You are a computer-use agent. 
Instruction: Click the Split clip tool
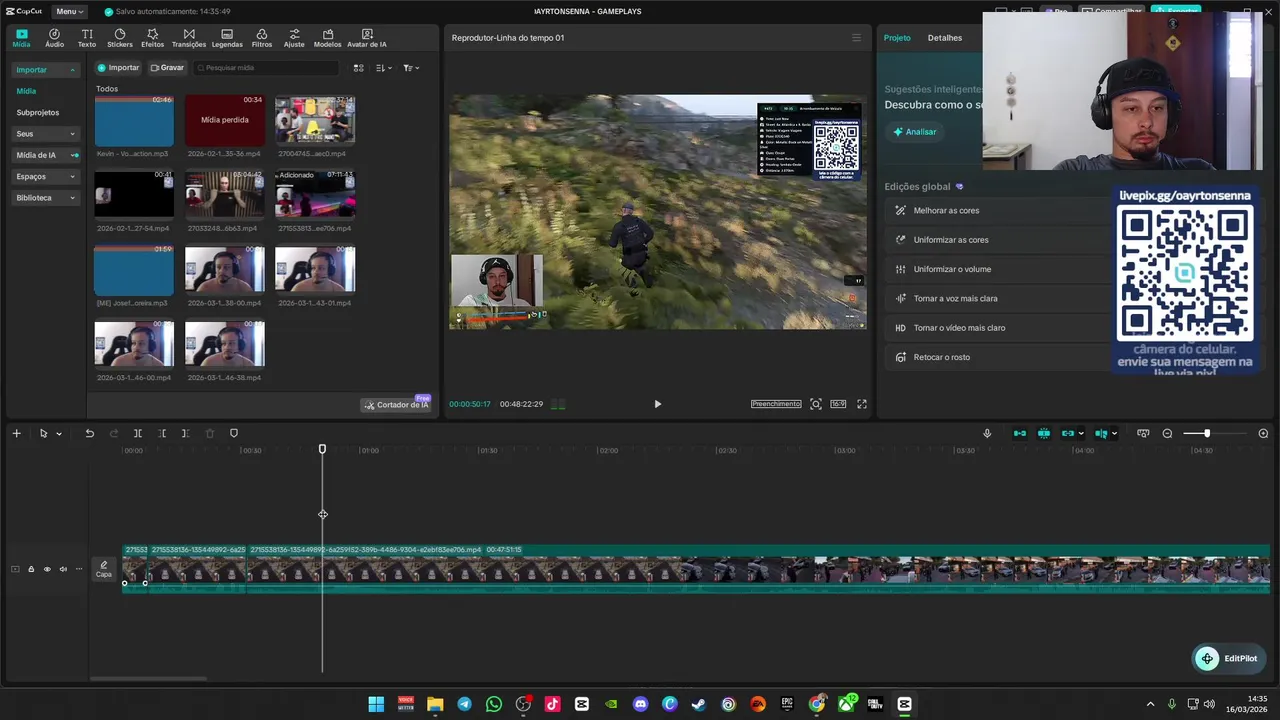(138, 433)
